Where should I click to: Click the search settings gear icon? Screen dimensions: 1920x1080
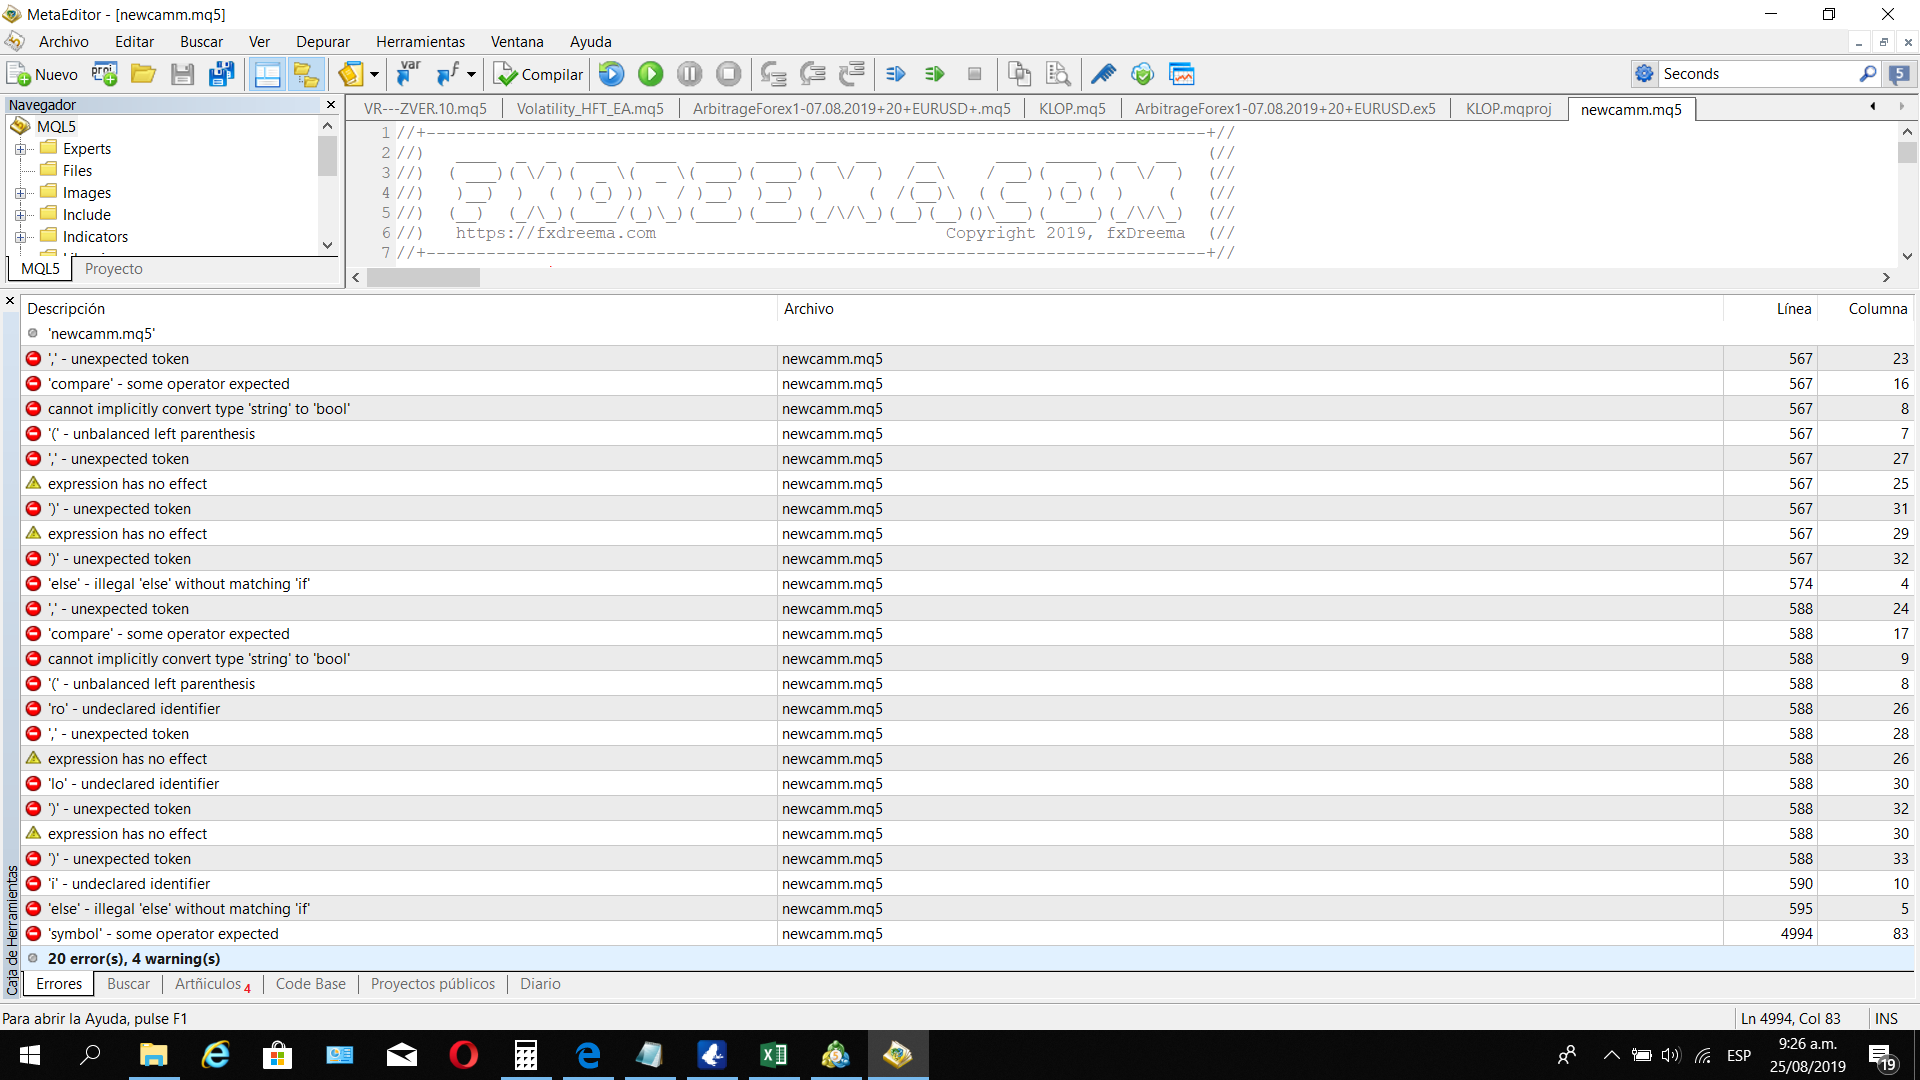[1644, 74]
